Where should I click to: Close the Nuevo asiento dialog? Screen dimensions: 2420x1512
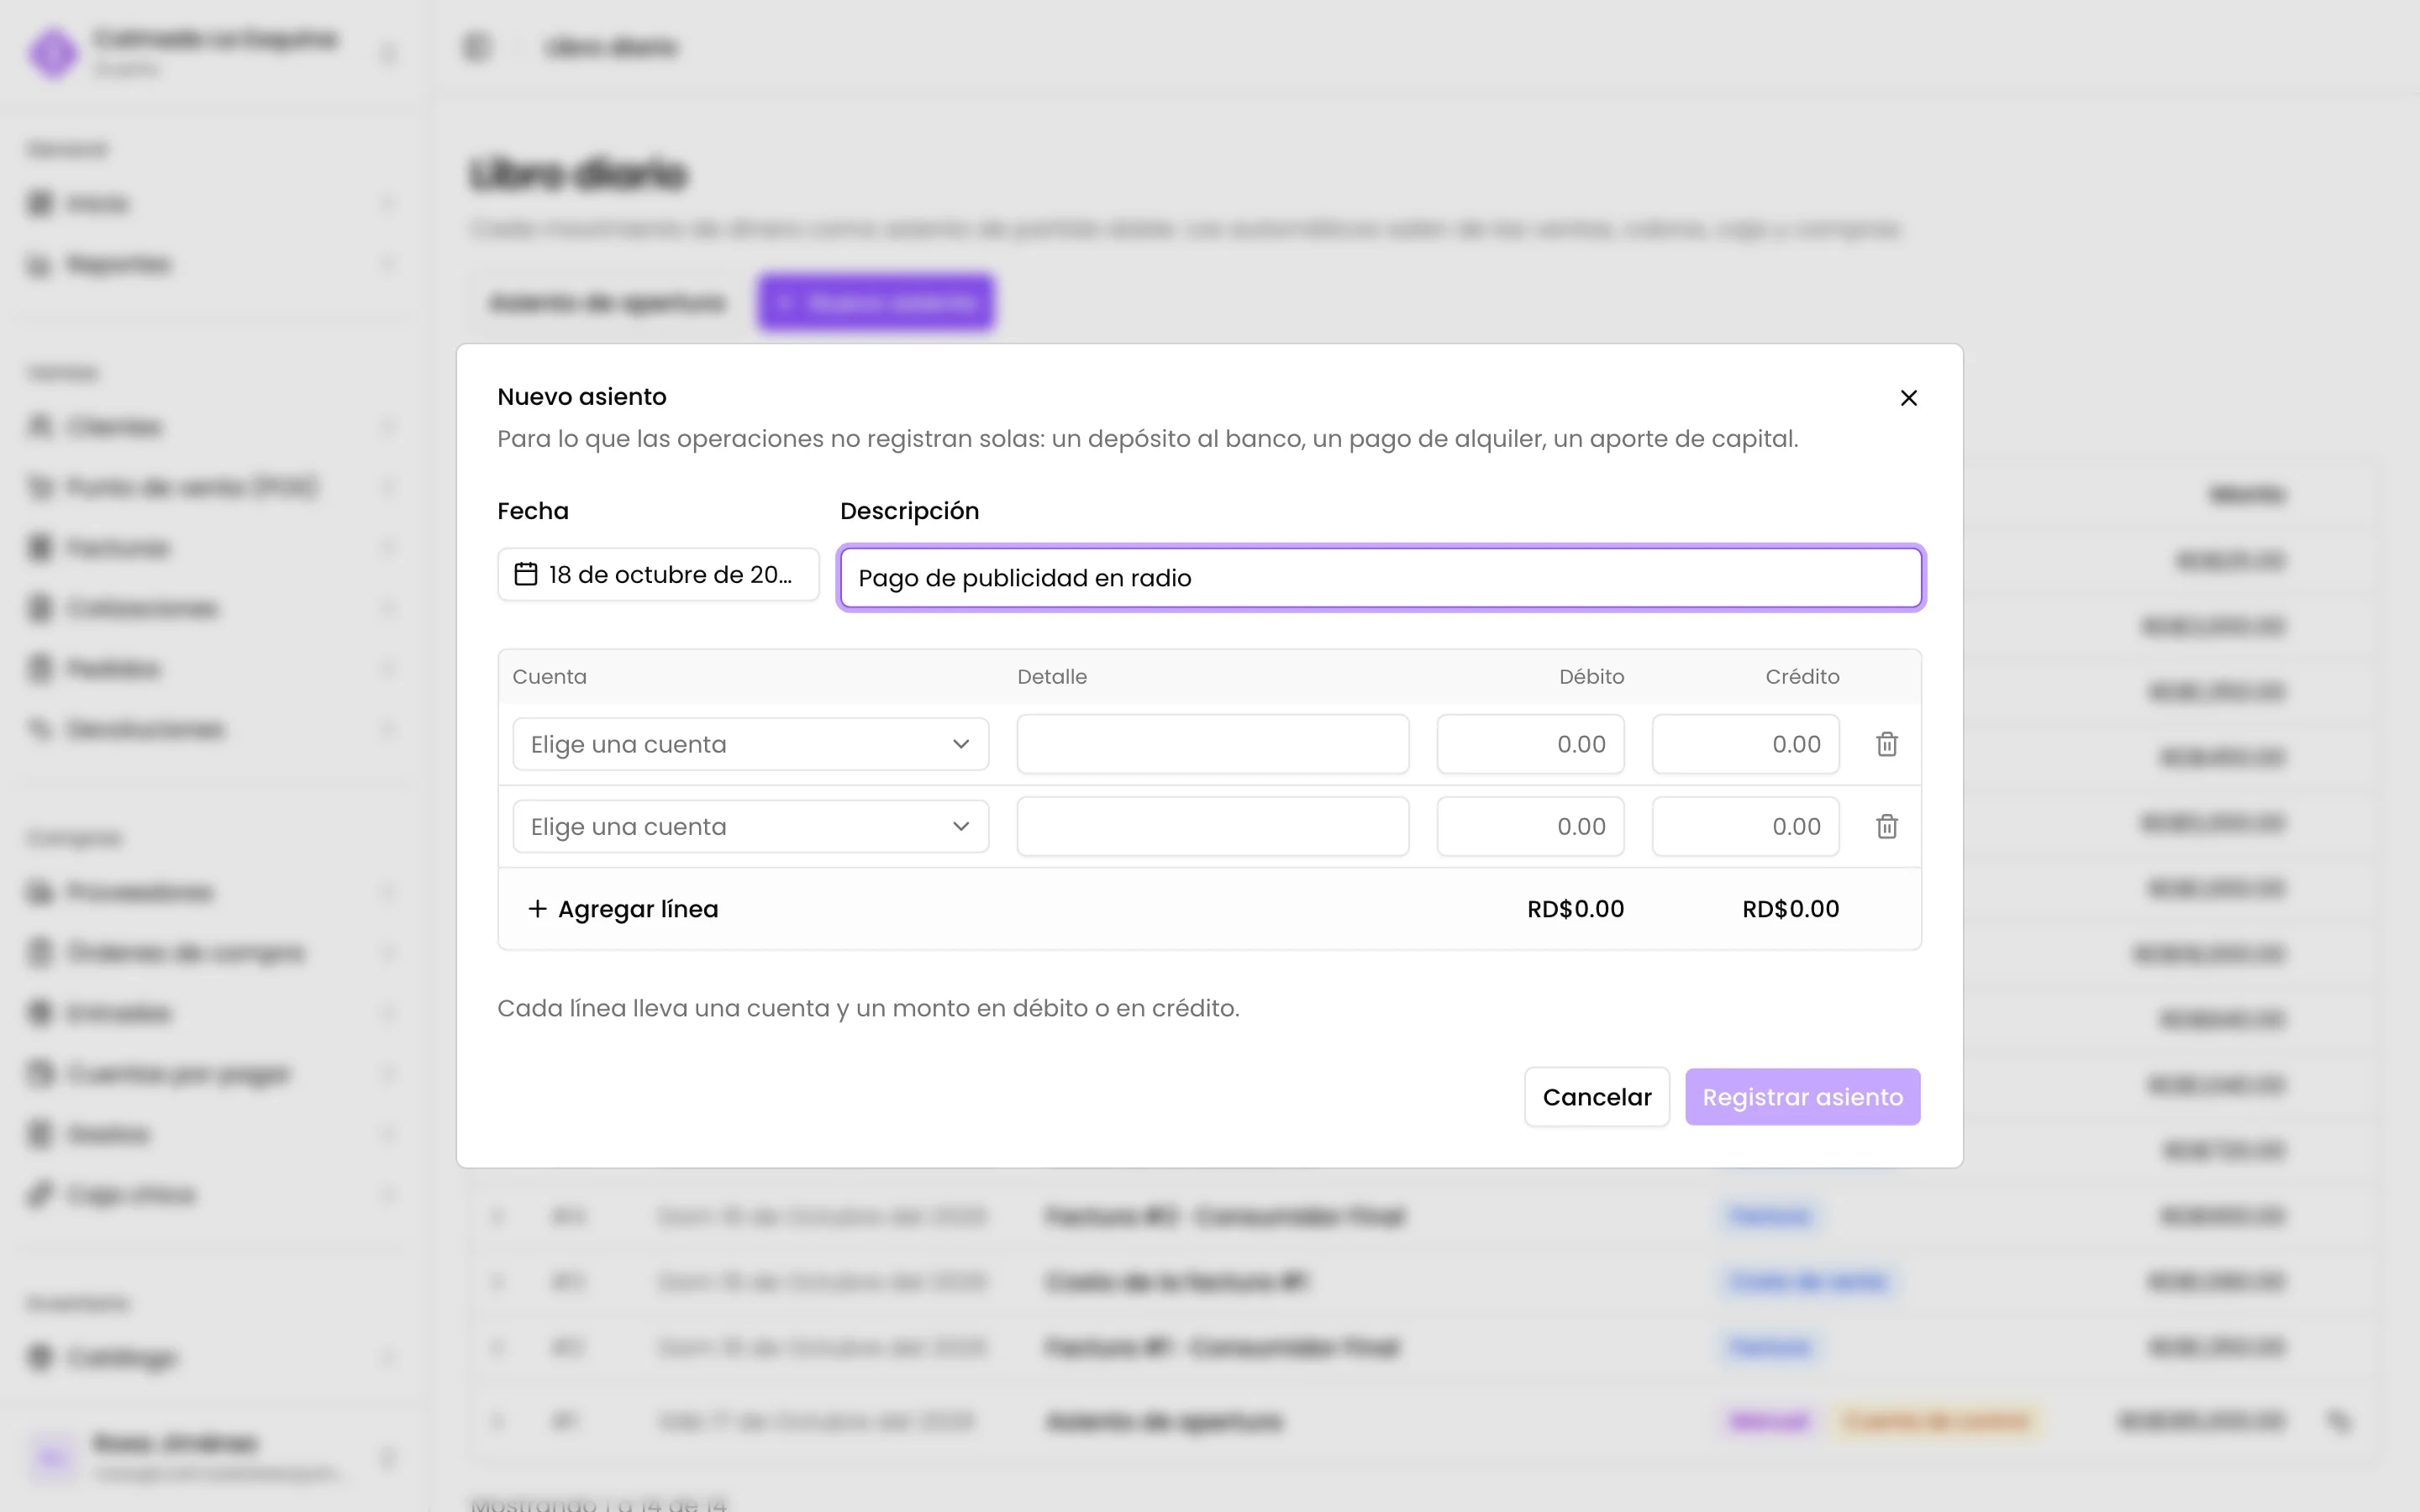(x=1908, y=398)
